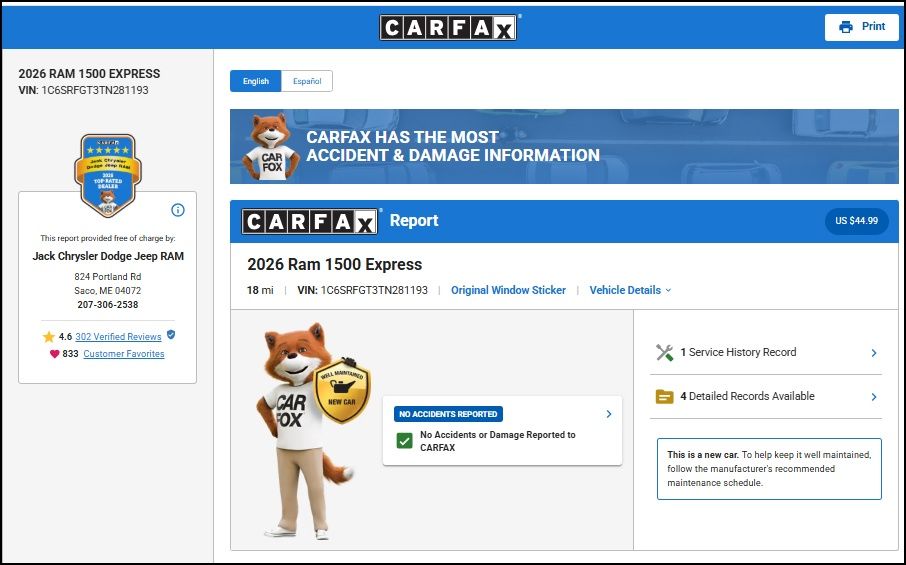
Task: Click the Car Fox accident information banner
Action: tap(564, 146)
